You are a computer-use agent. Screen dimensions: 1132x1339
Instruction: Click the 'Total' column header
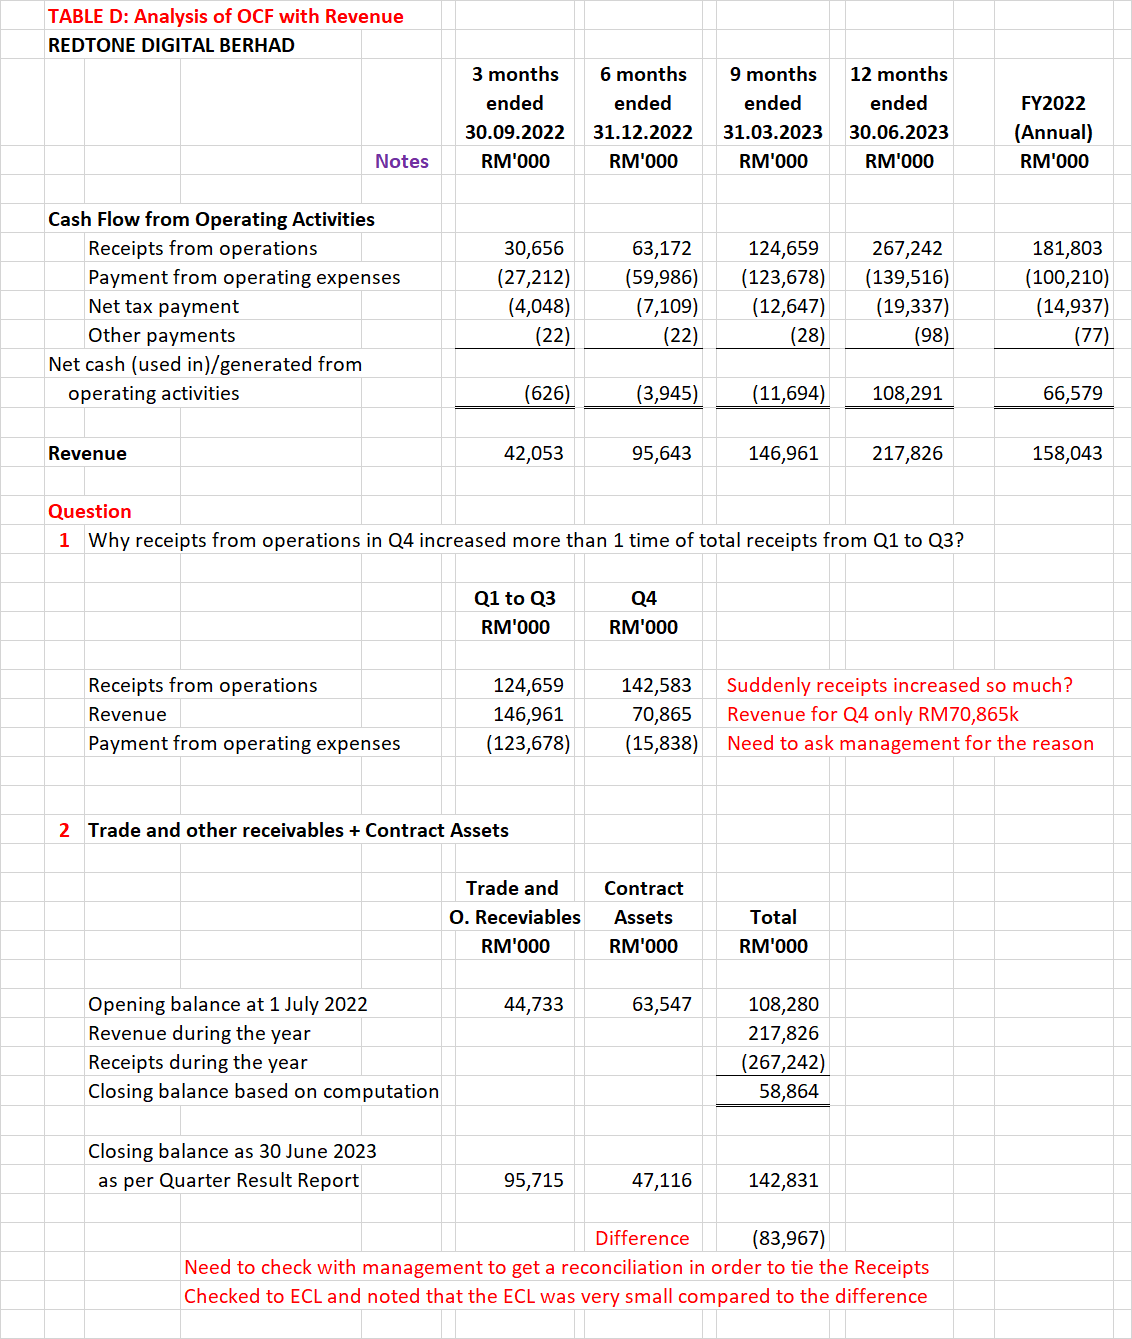pyautogui.click(x=773, y=917)
